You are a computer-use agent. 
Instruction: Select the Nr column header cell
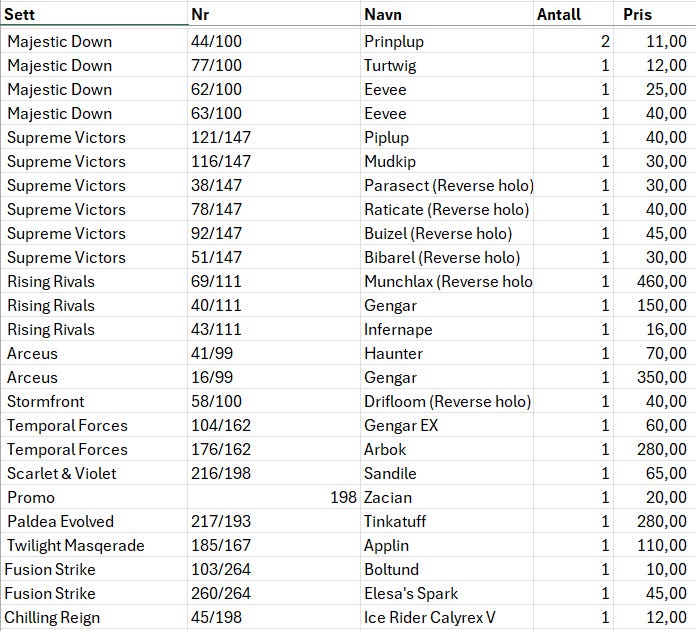(274, 14)
